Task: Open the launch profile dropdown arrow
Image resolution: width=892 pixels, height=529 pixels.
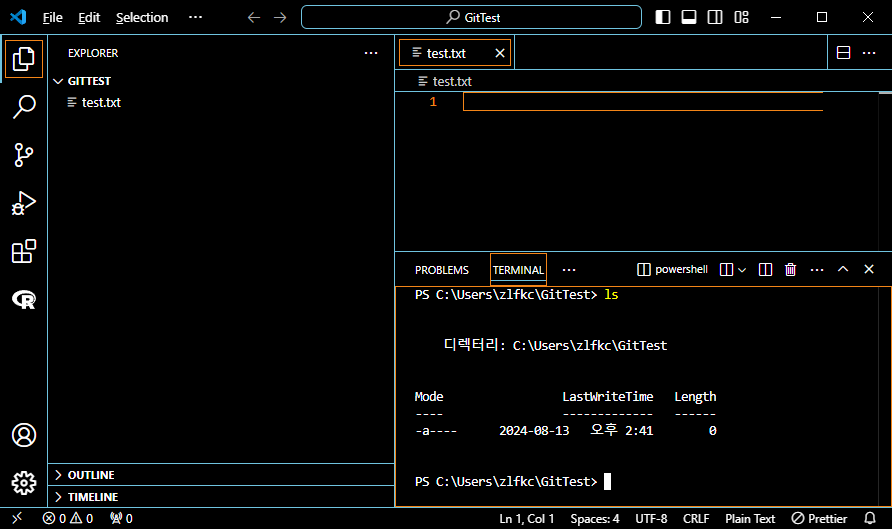Action: tap(742, 270)
